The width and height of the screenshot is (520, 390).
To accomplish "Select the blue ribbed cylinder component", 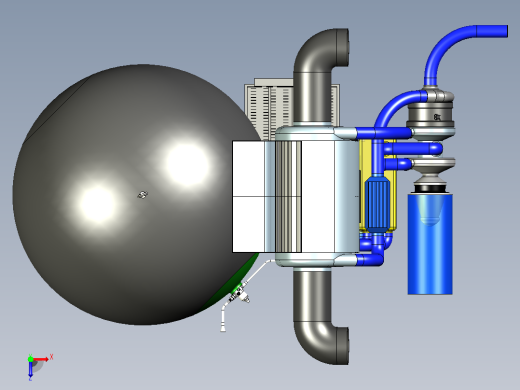I will click(377, 205).
